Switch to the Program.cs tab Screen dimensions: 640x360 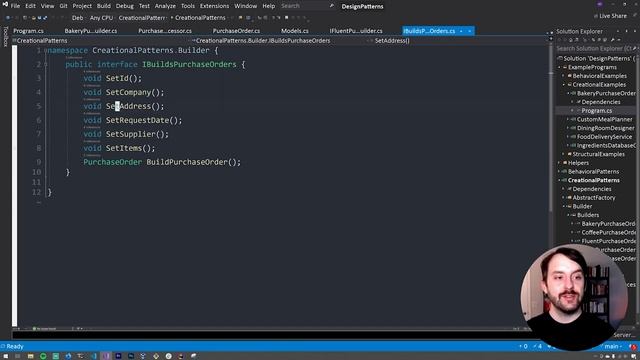pos(29,31)
